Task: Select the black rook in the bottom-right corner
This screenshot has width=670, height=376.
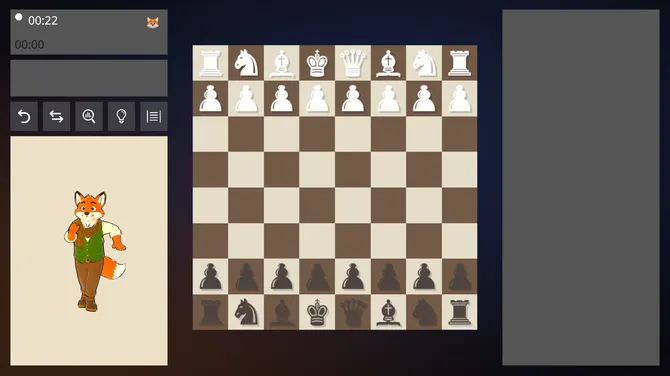Action: [x=459, y=312]
